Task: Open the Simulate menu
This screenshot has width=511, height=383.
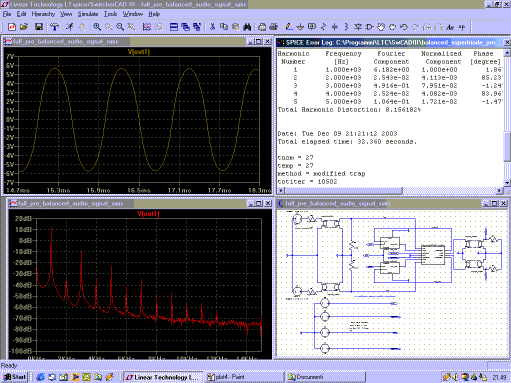Action: (88, 14)
